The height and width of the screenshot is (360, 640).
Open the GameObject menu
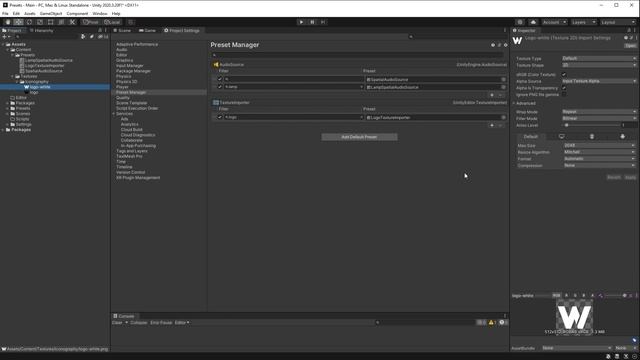tap(51, 13)
